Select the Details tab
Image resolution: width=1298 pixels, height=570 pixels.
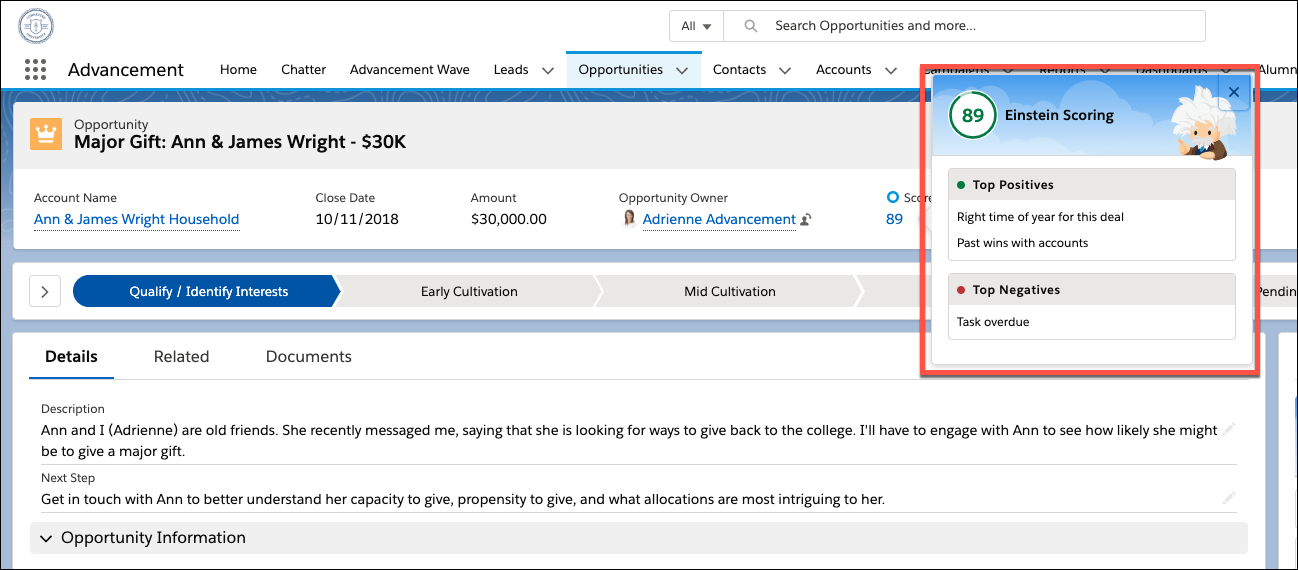[71, 356]
